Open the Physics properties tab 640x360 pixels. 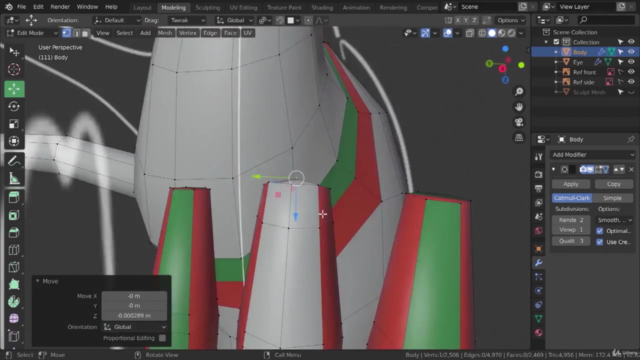(x=539, y=291)
